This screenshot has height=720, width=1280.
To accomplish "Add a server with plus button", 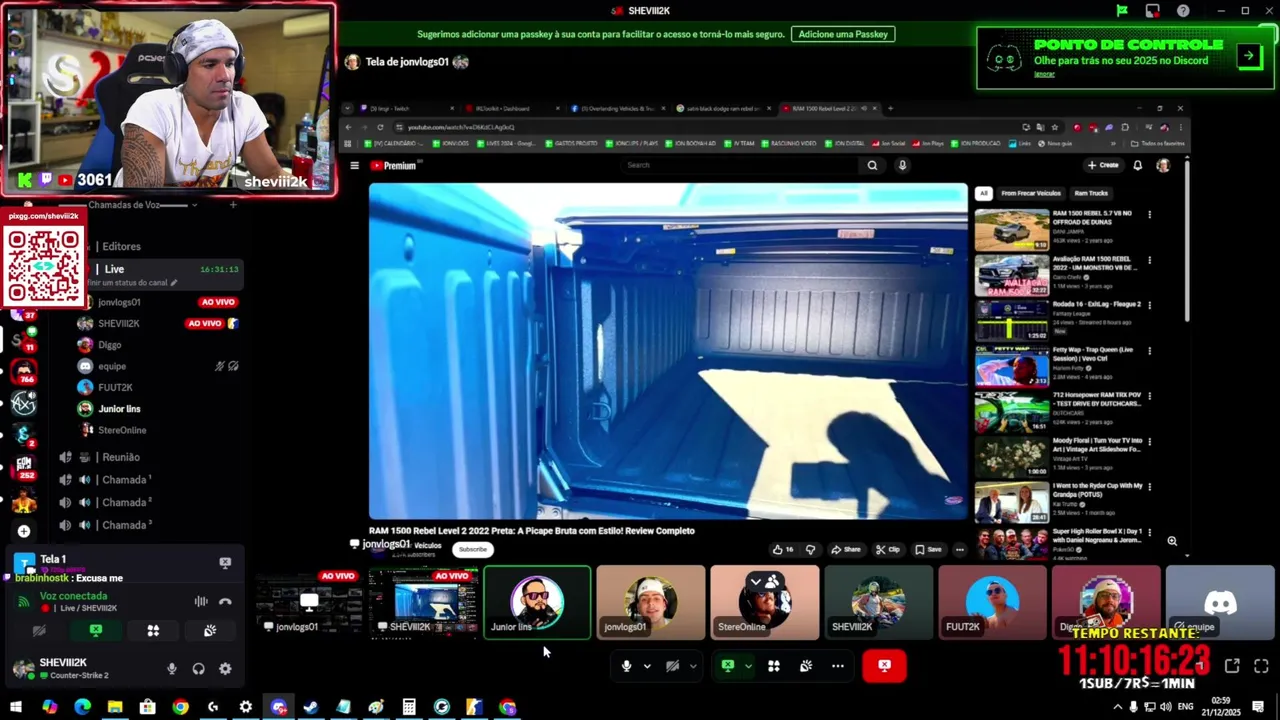I will point(24,531).
